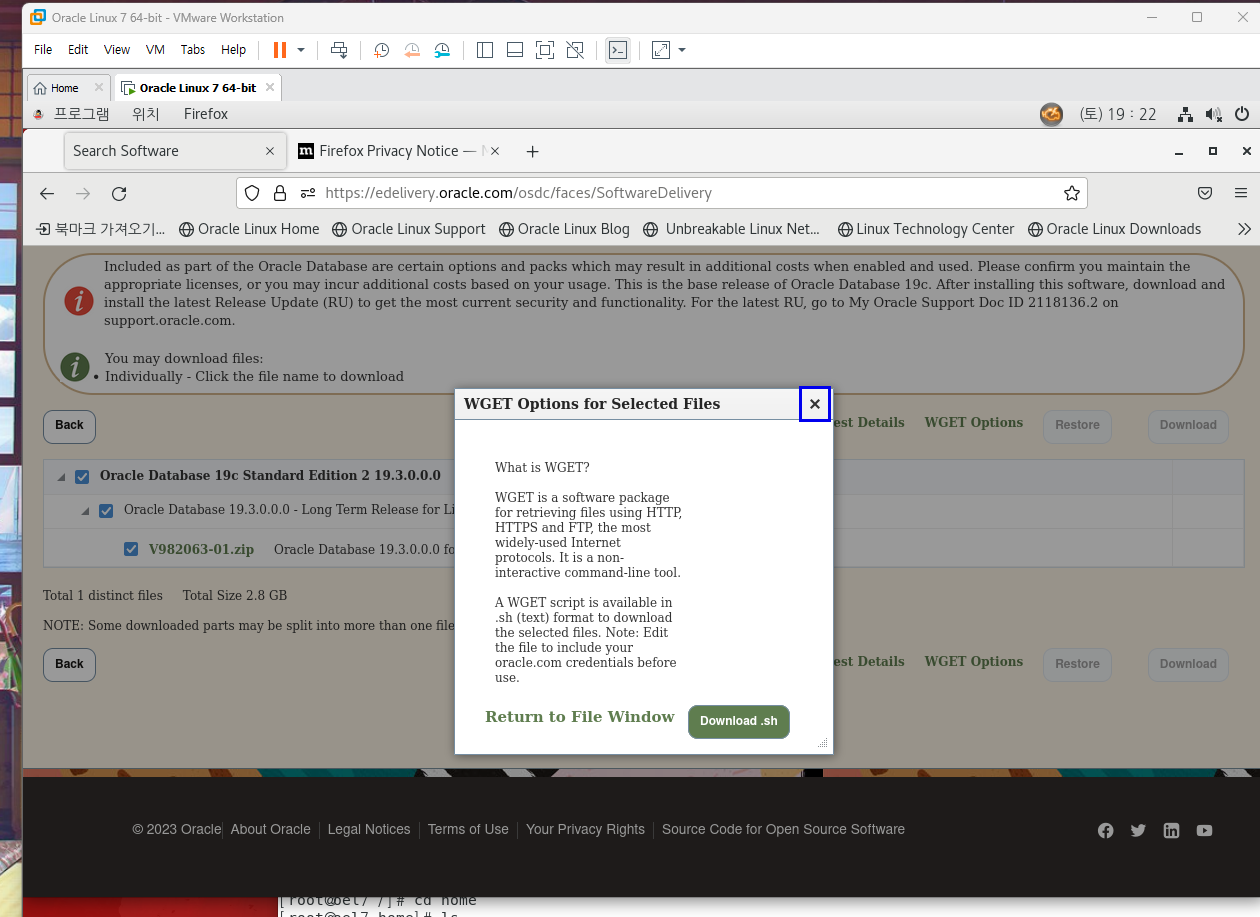This screenshot has width=1260, height=917.
Task: Open the stretch guest dropdown arrow
Action: pyautogui.click(x=682, y=50)
